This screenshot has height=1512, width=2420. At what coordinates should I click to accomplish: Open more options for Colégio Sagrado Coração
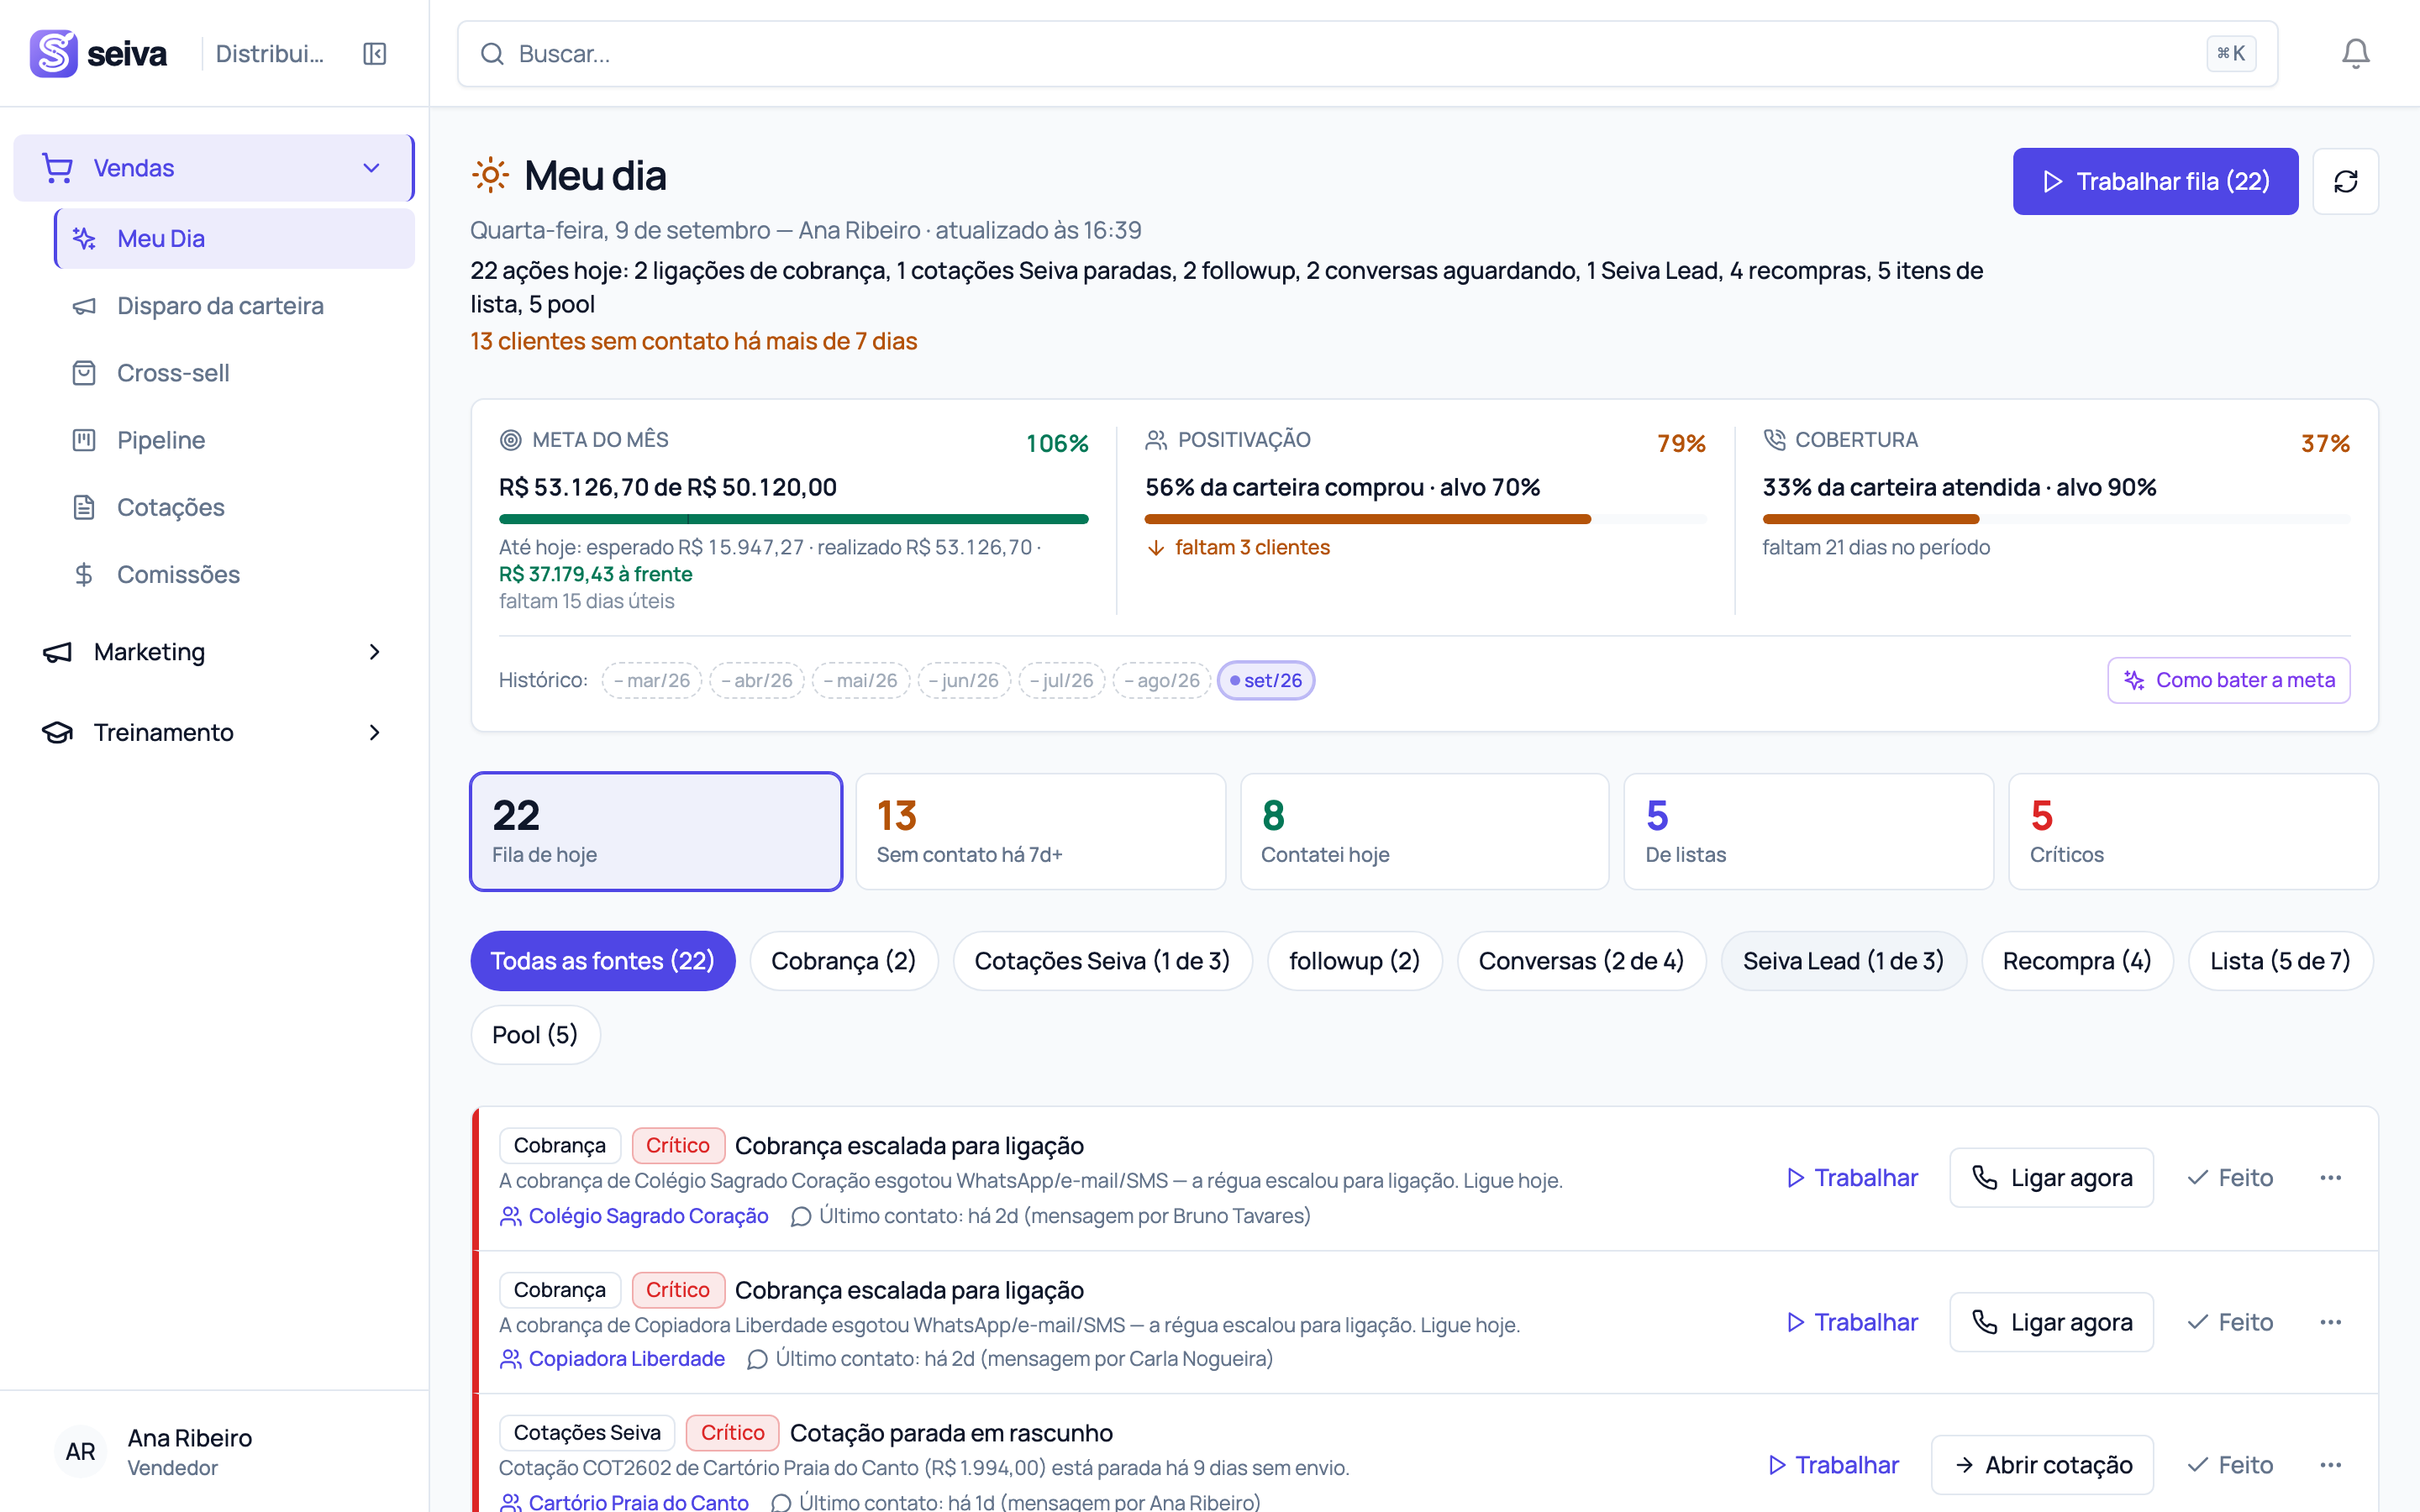coord(2330,1178)
